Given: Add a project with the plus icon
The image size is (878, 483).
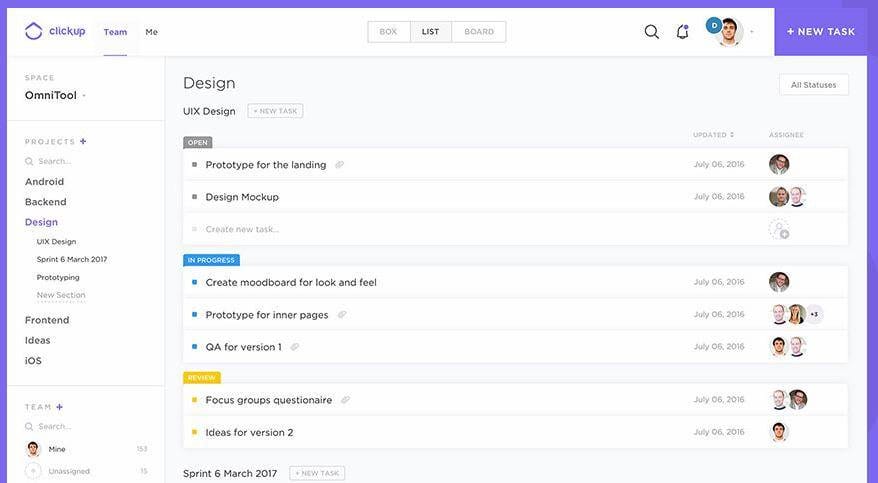Looking at the screenshot, I should click(83, 141).
